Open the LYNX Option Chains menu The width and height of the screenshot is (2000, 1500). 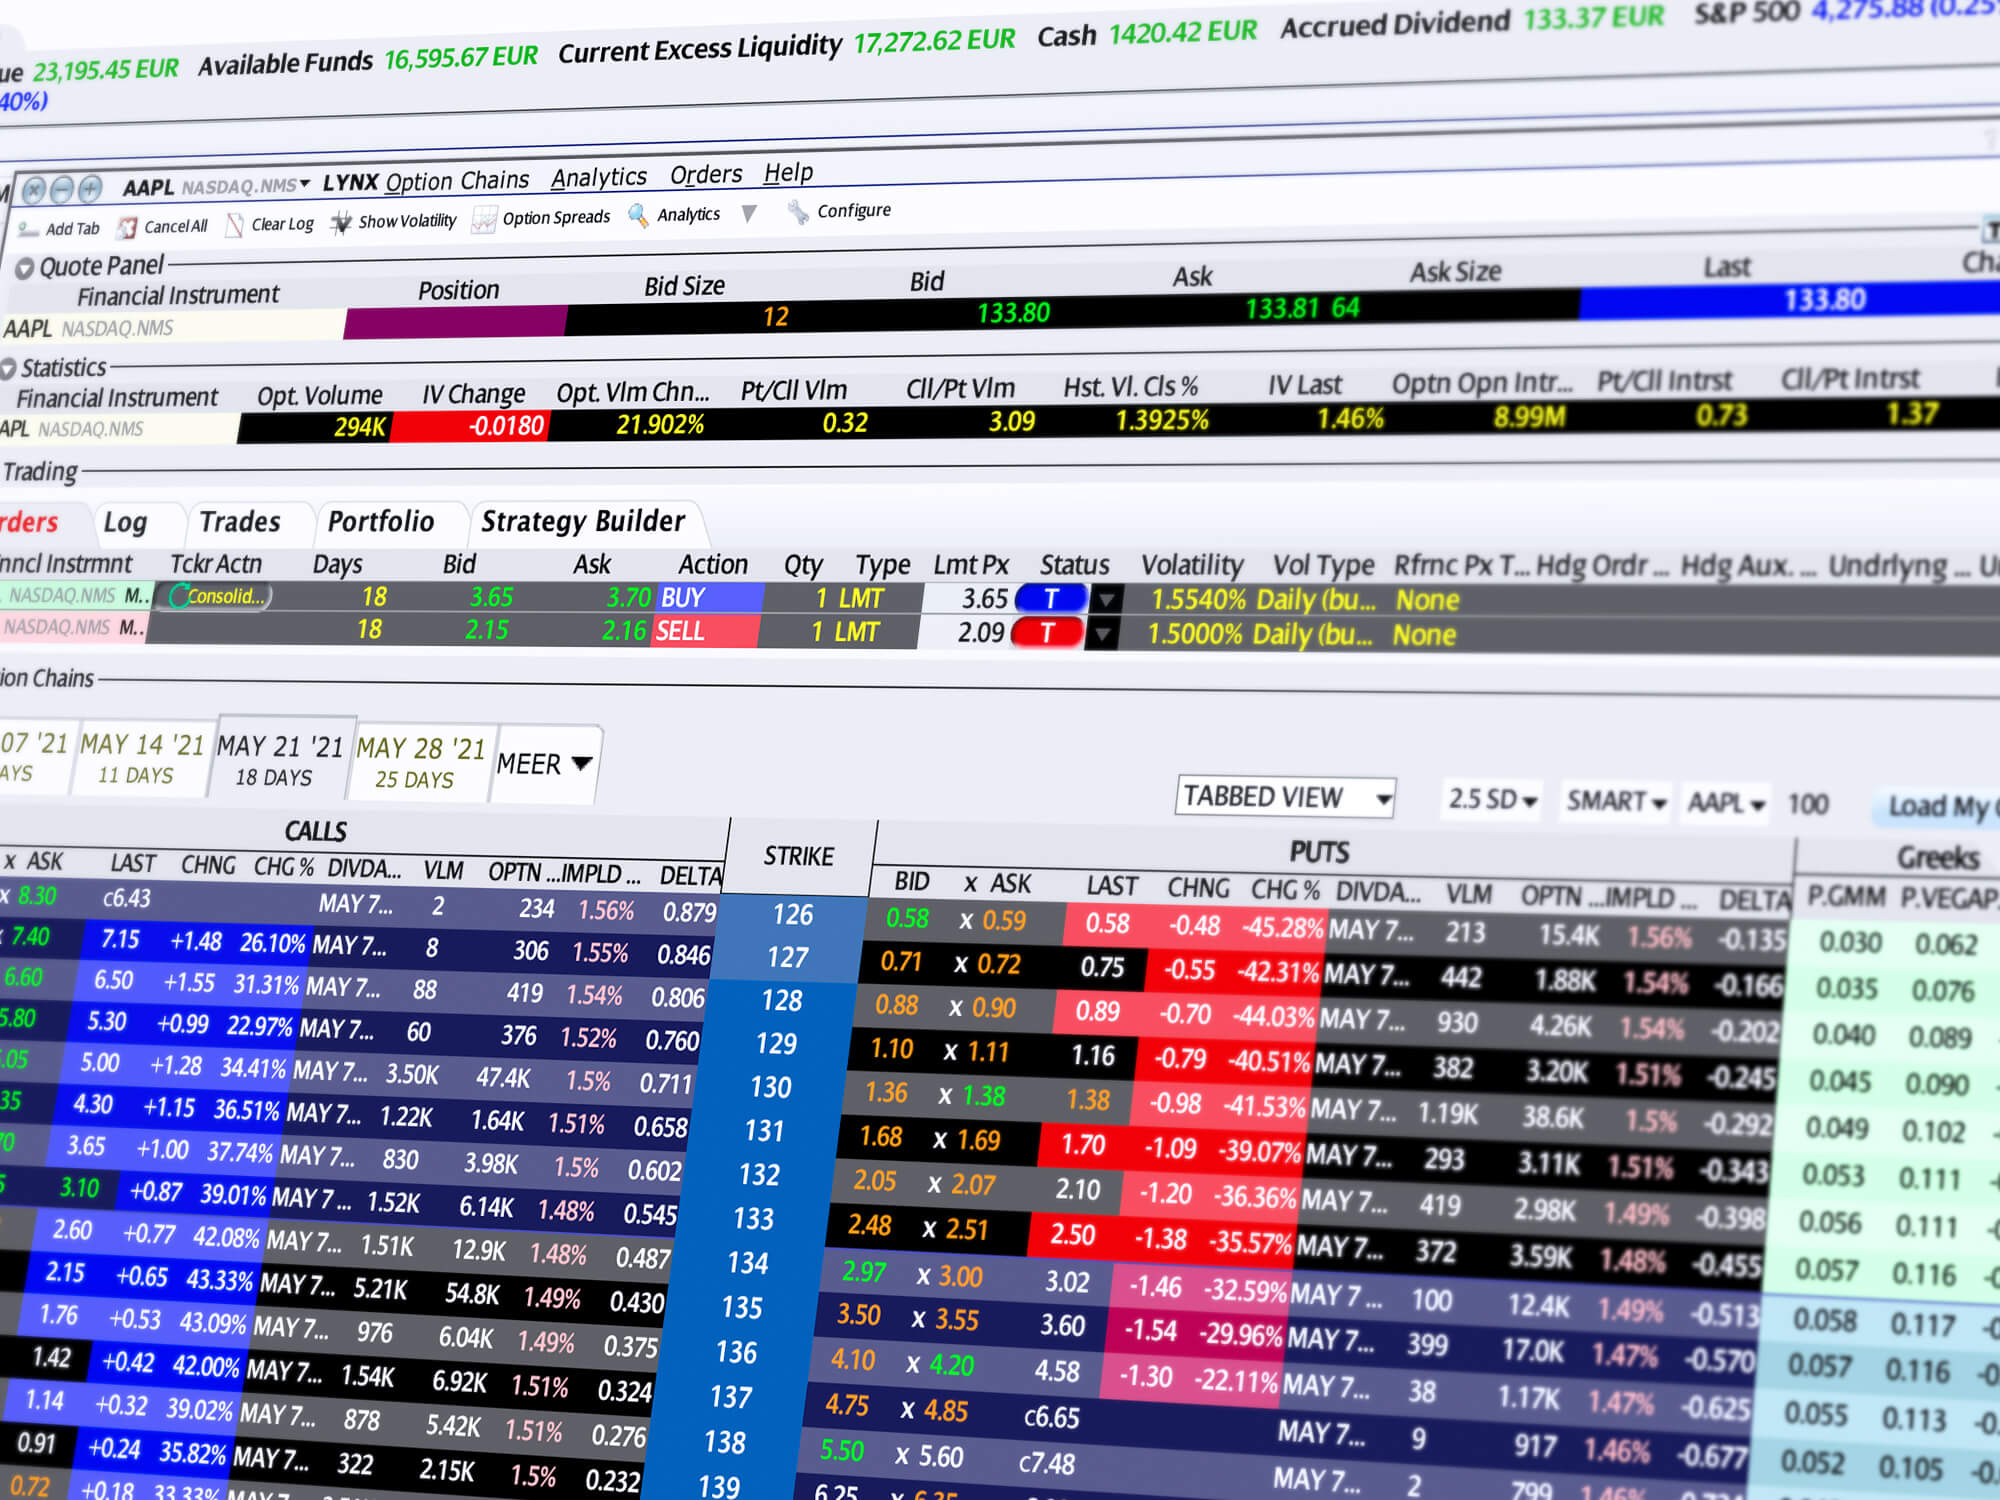[426, 182]
